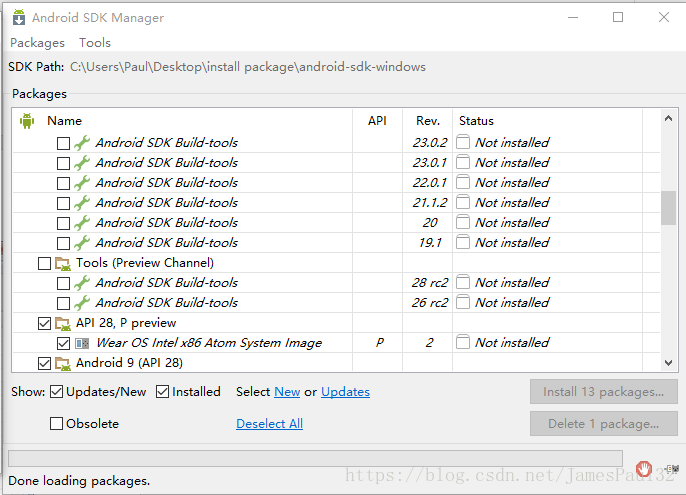Check Tools (Preview Channel) group checkbox
The width and height of the screenshot is (686, 495).
[x=45, y=263]
